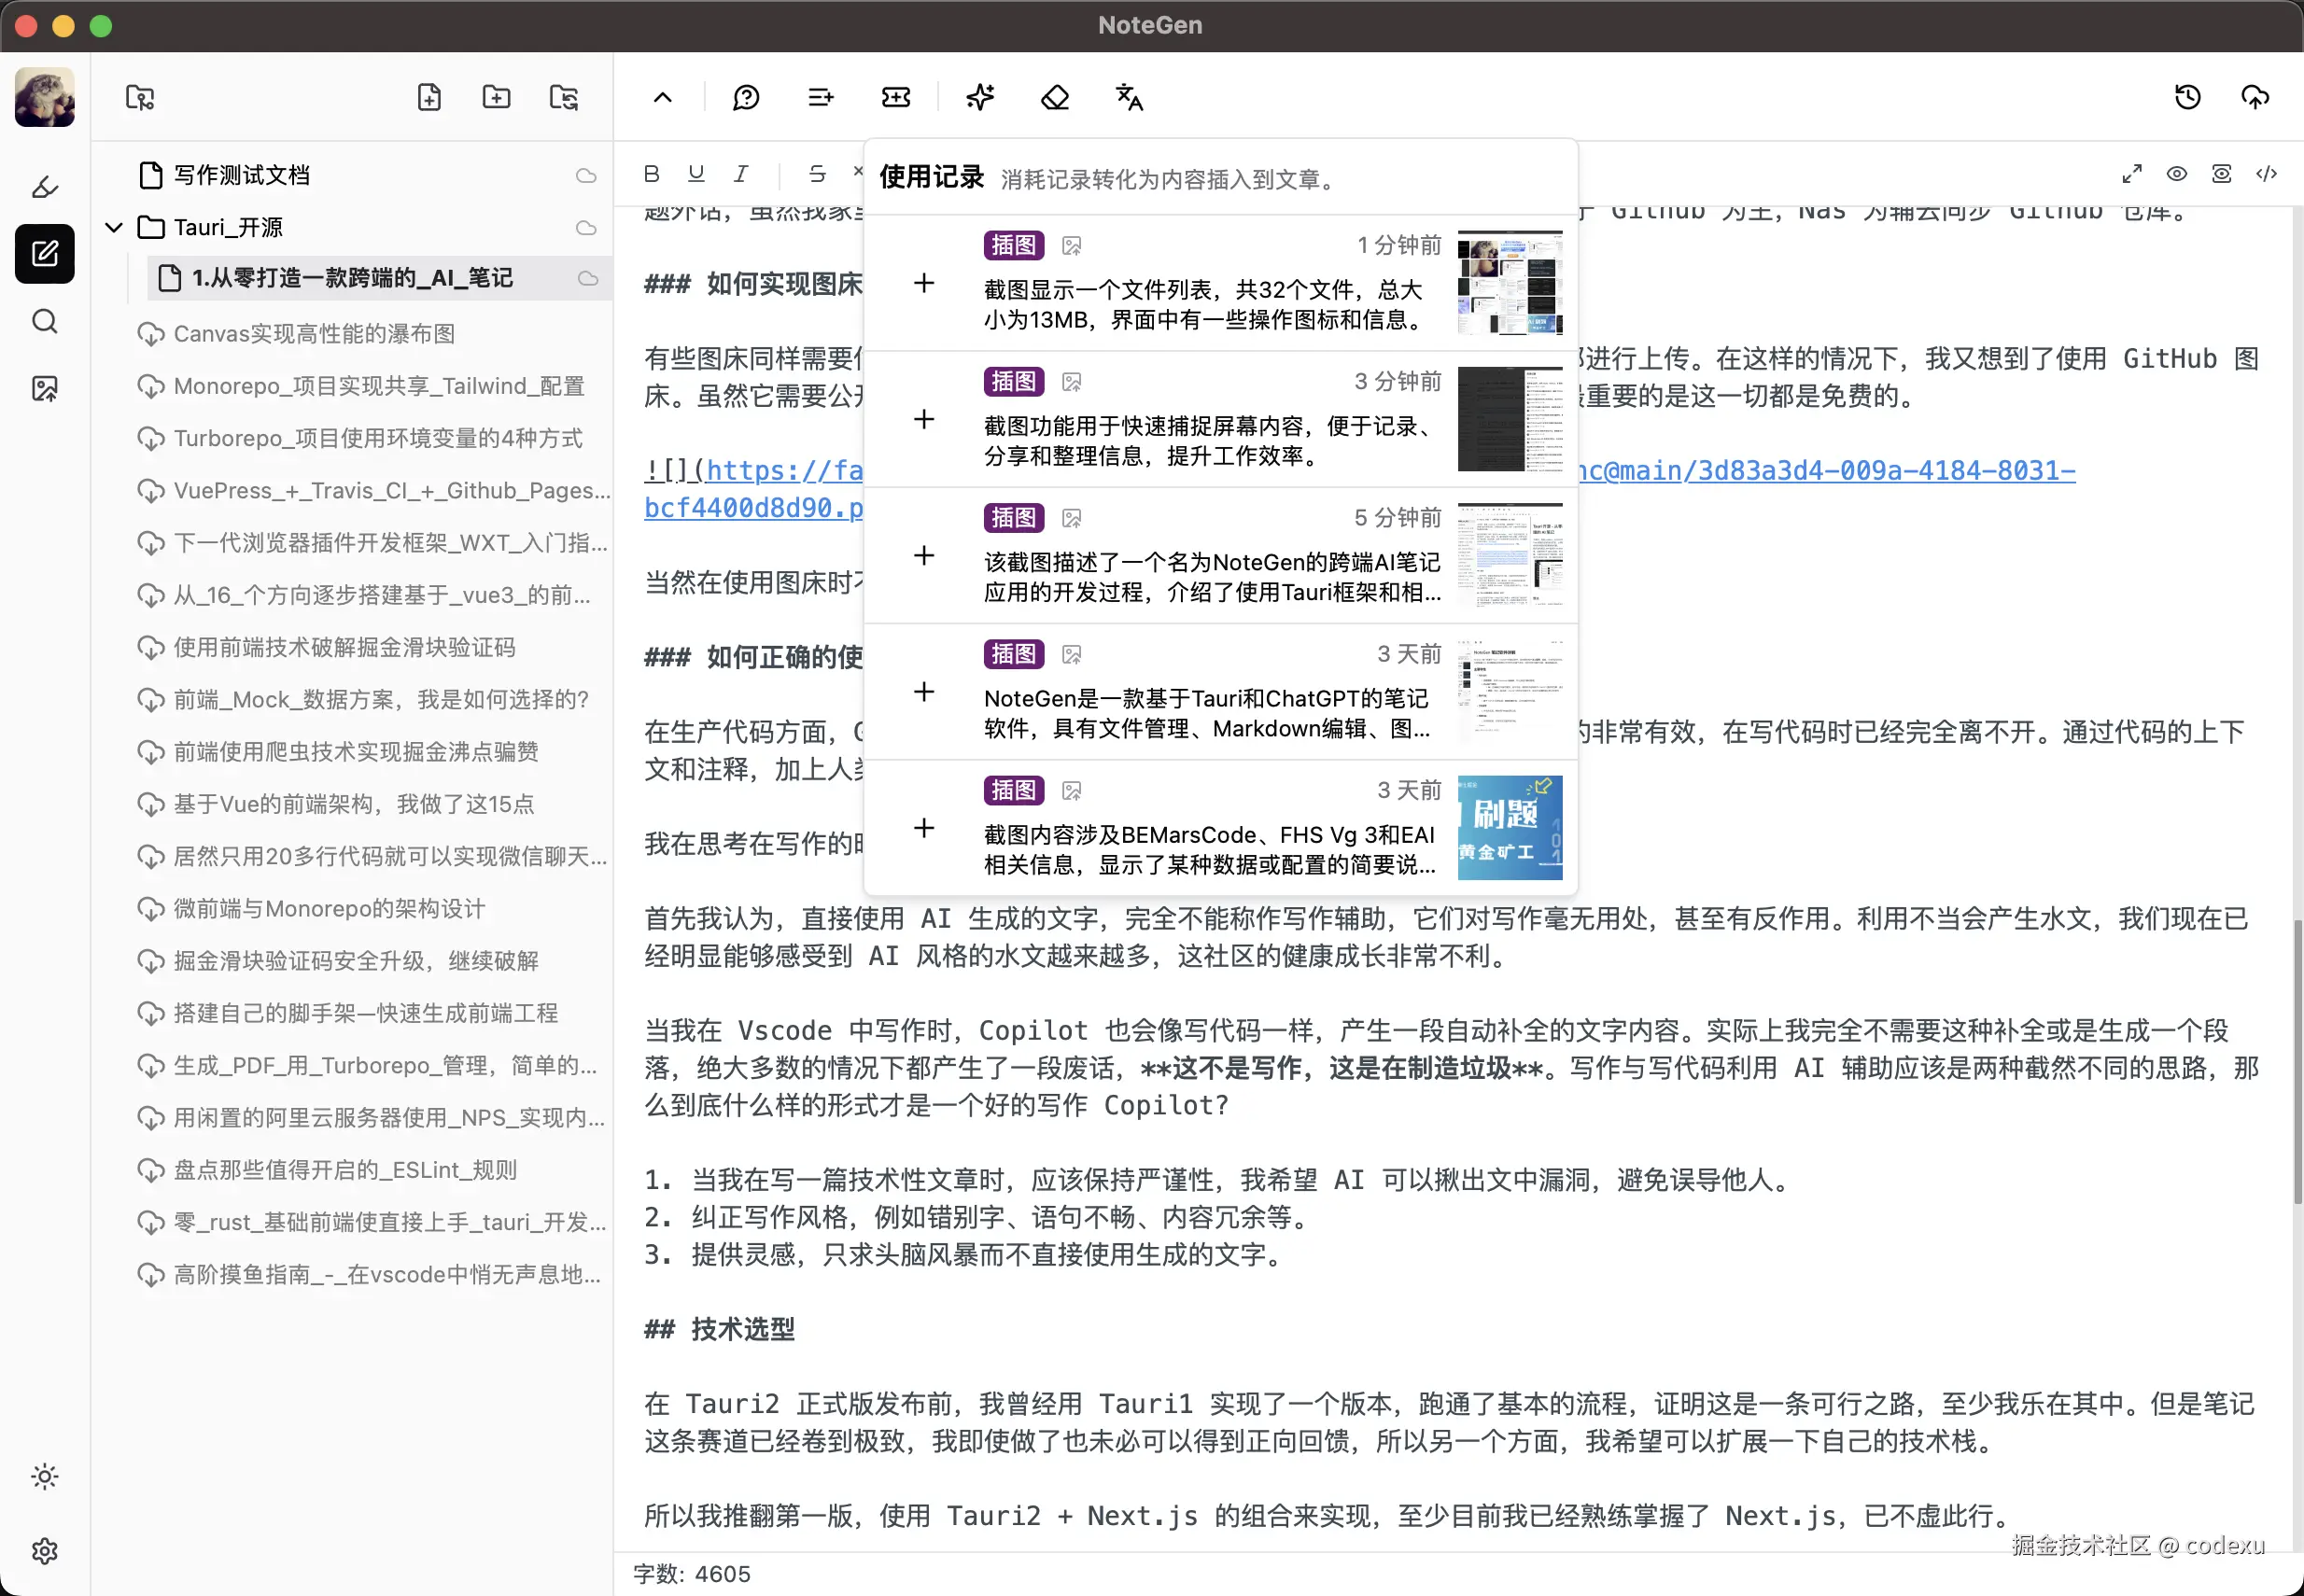This screenshot has width=2304, height=1596.
Task: Apply bold formatting button
Action: click(x=651, y=174)
